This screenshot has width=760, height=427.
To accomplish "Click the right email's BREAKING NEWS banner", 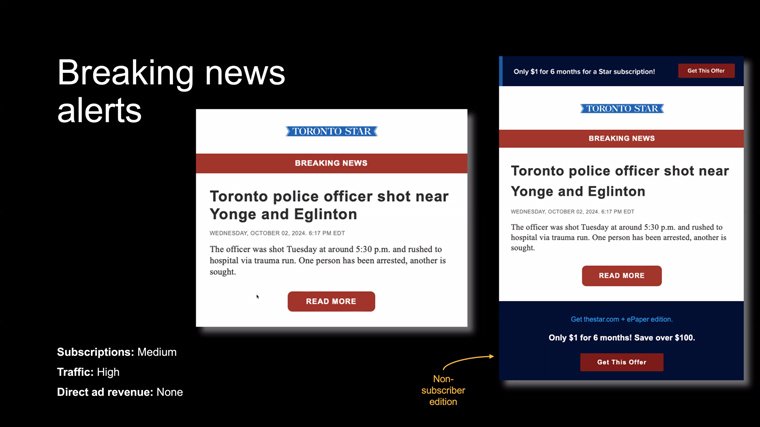I will tap(621, 139).
